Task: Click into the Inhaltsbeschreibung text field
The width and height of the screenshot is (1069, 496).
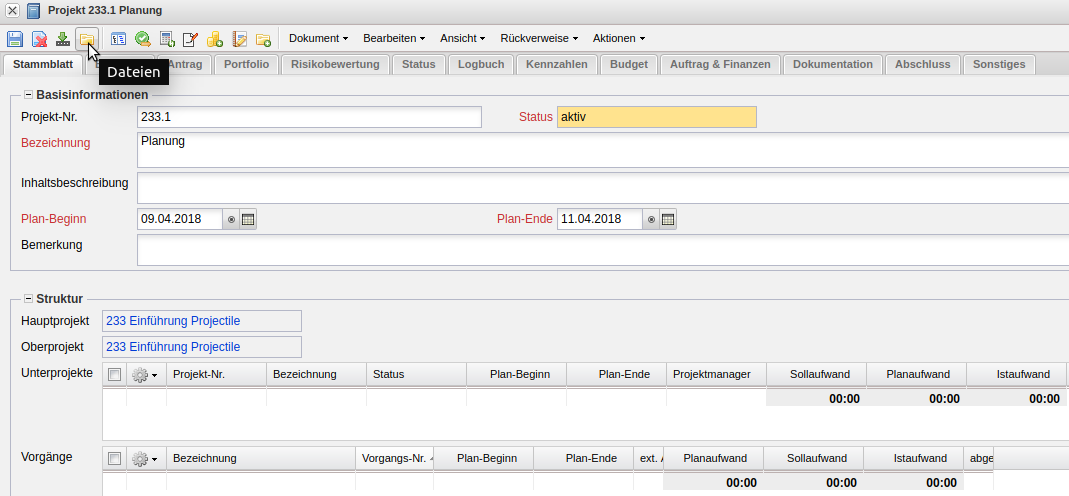Action: (600, 187)
